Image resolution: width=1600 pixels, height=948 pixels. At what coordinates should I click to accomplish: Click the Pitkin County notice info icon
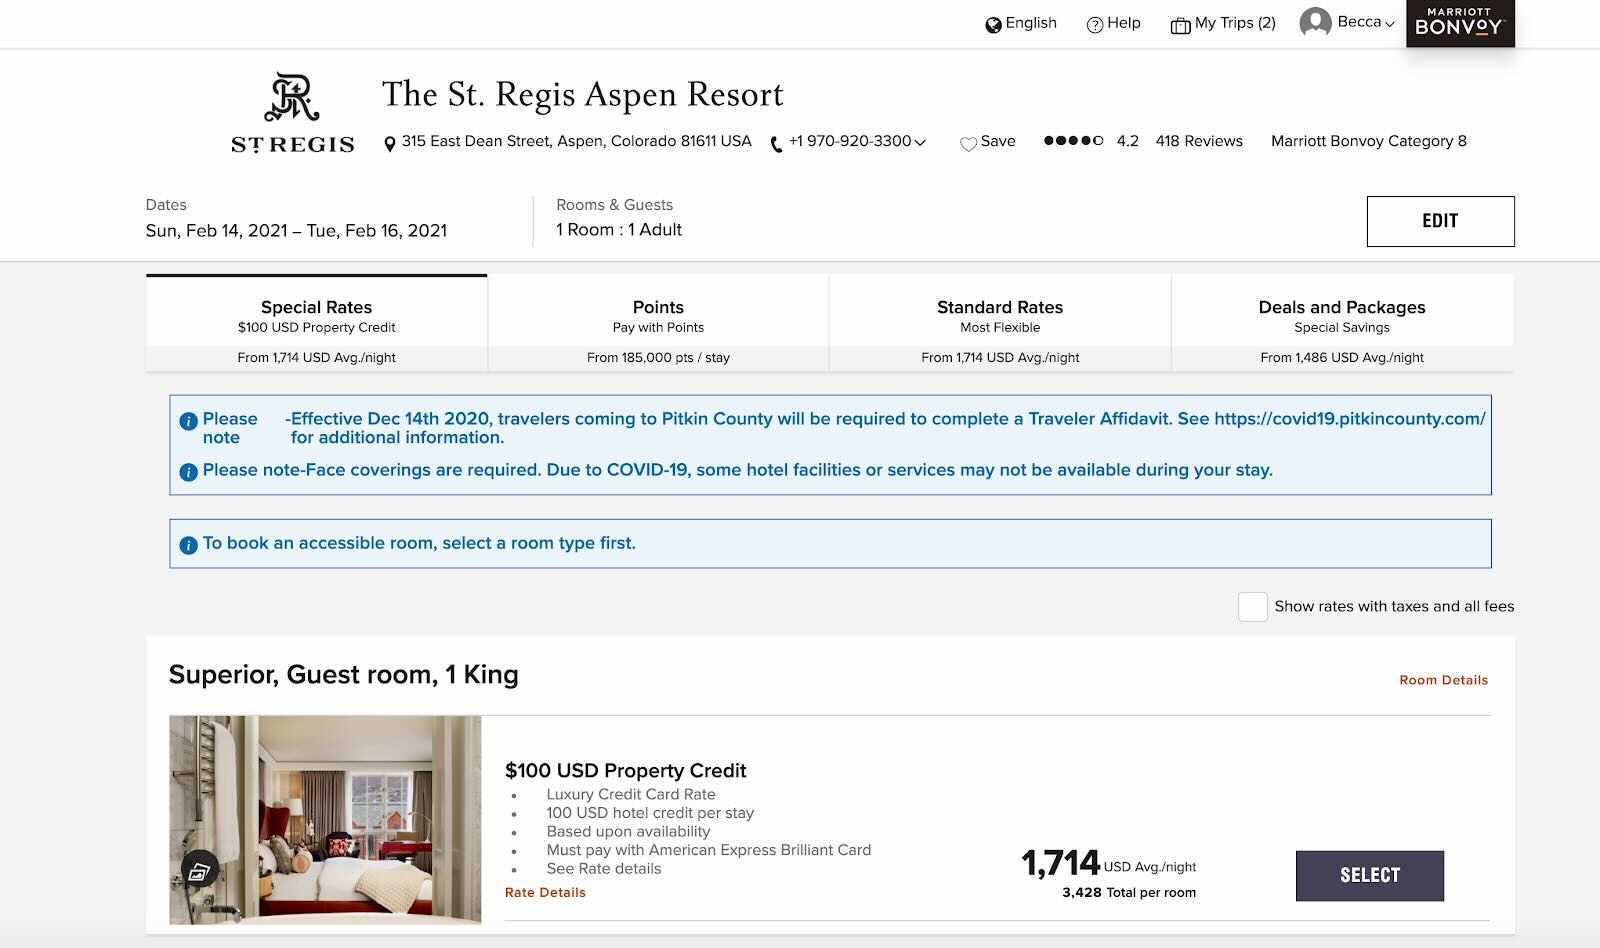pos(188,421)
